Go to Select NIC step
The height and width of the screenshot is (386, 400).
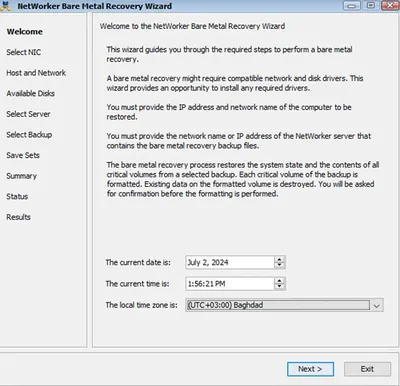(24, 52)
